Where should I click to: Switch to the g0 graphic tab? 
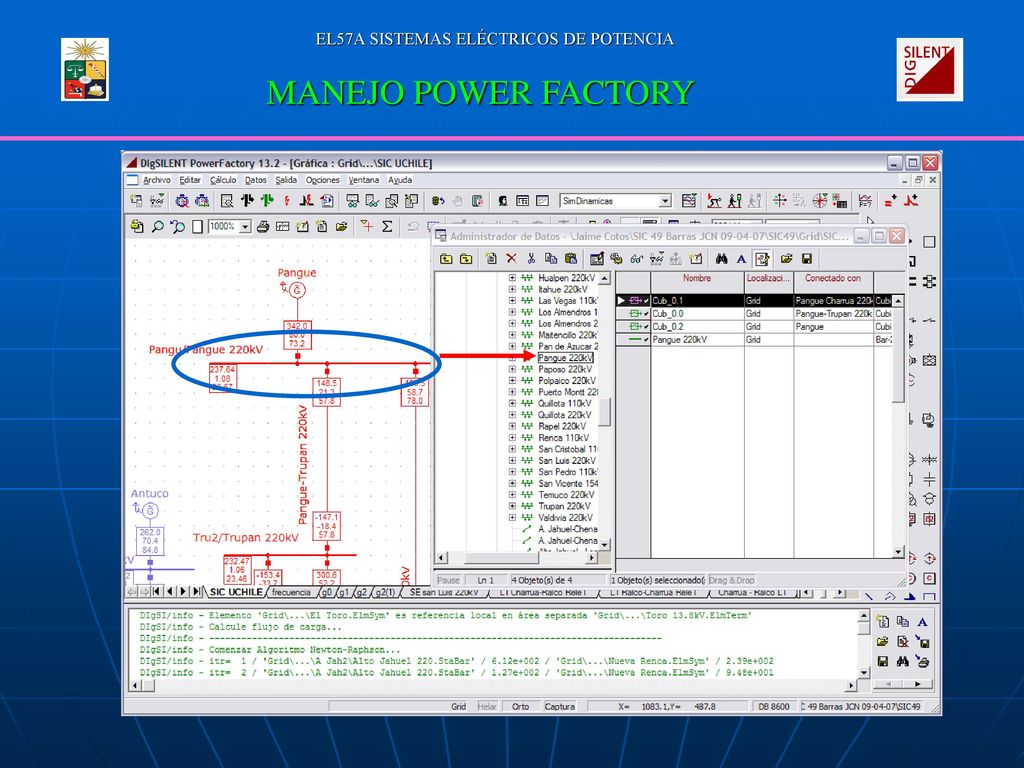327,592
